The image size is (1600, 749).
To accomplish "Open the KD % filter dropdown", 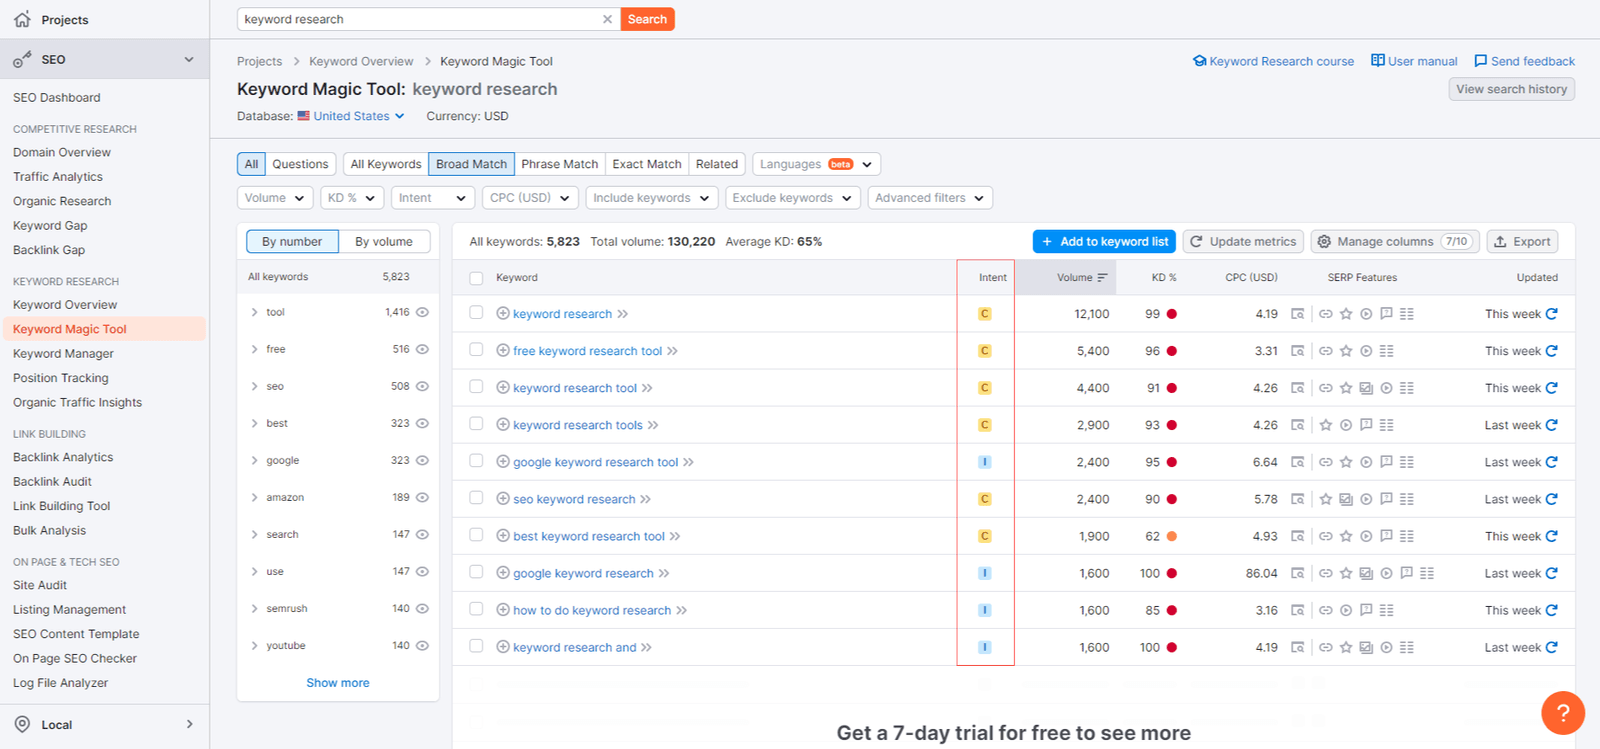I will 352,198.
